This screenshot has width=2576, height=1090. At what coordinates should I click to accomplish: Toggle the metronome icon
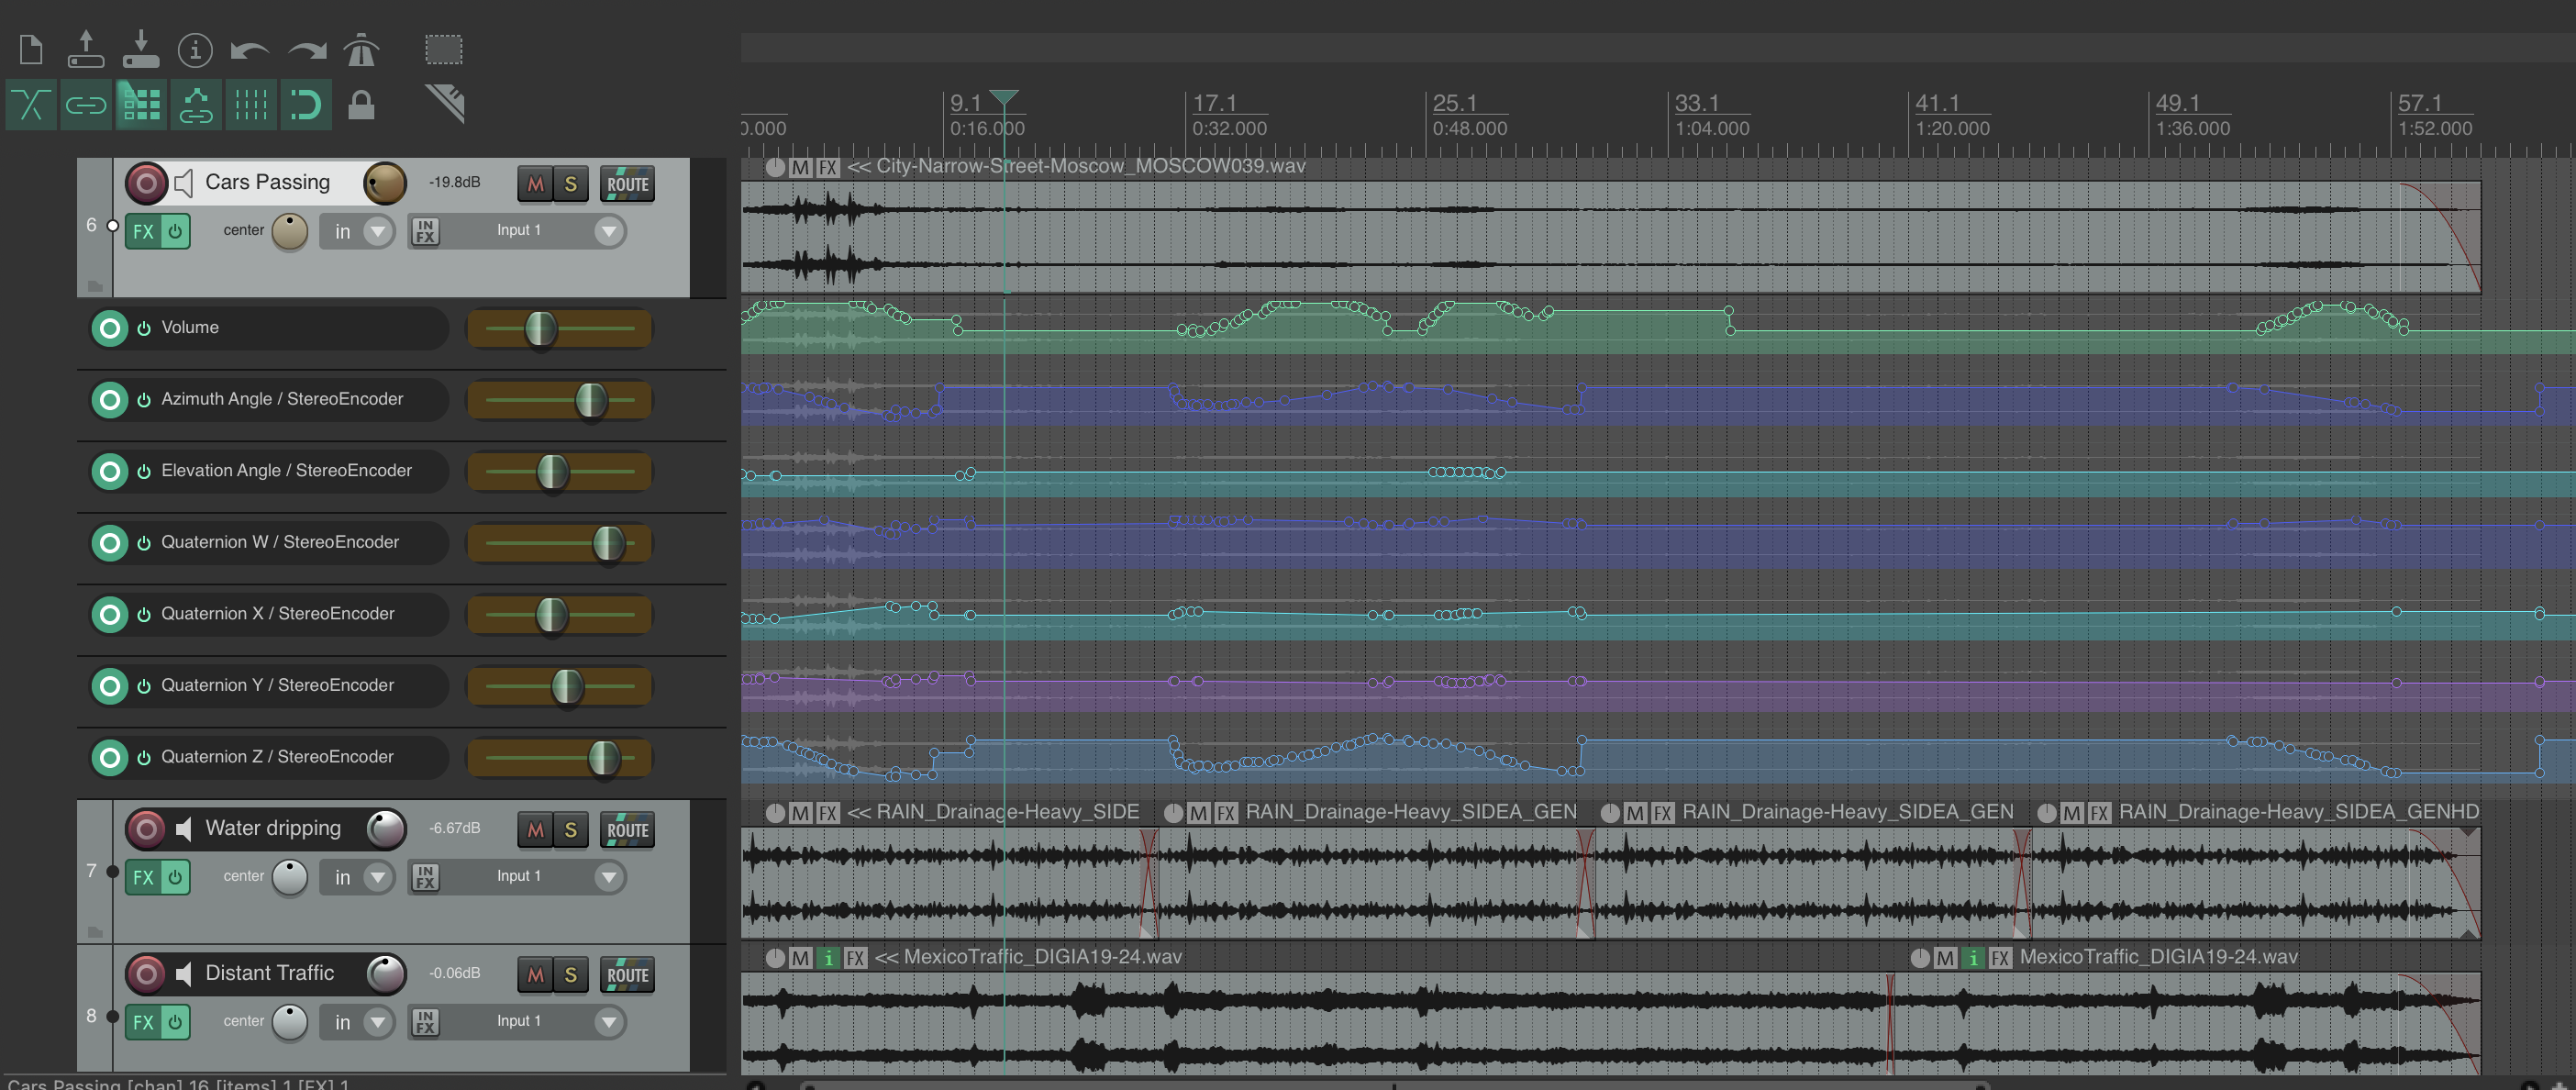pyautogui.click(x=361, y=49)
